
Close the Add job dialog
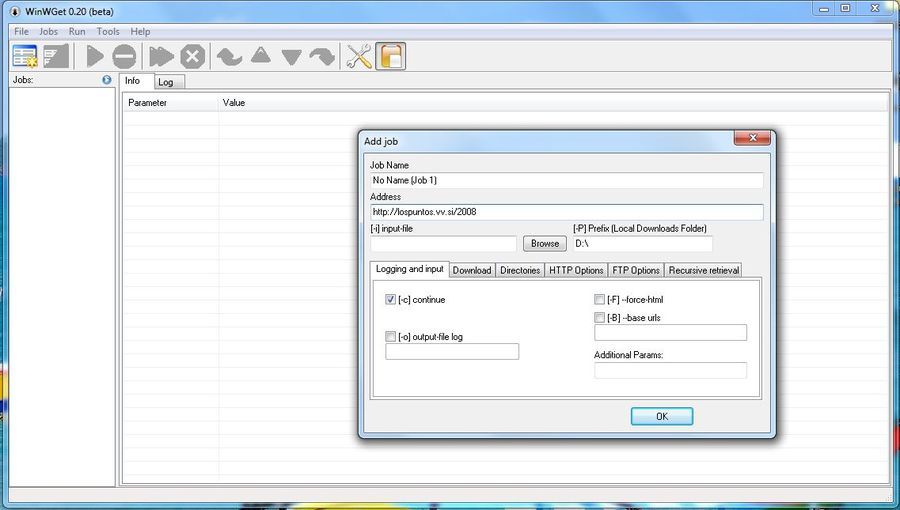[x=752, y=138]
